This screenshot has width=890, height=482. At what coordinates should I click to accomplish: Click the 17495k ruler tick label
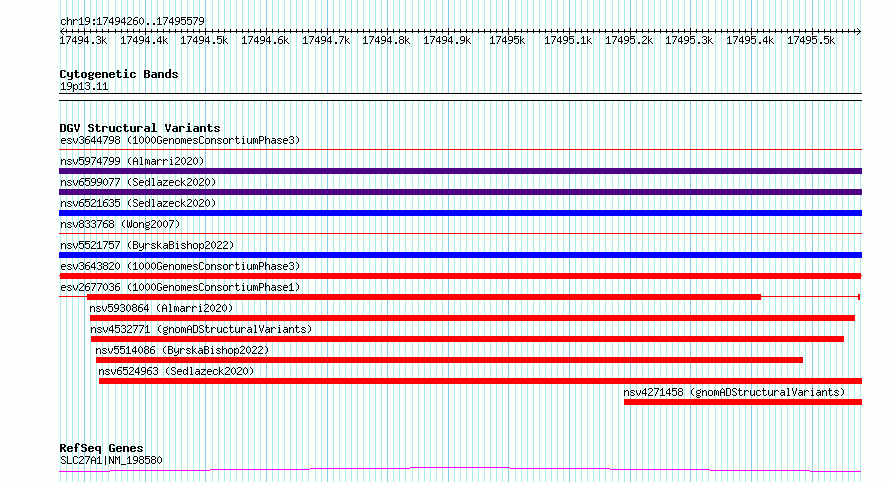507,40
